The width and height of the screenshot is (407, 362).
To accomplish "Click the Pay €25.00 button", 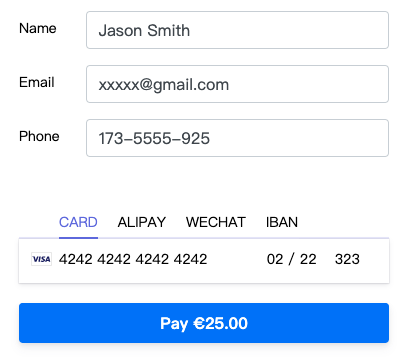I will point(204,323).
